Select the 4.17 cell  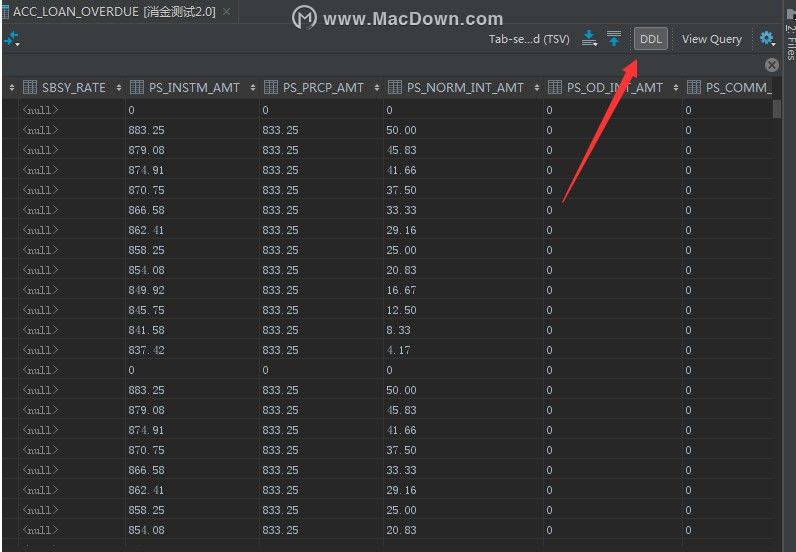pos(463,350)
